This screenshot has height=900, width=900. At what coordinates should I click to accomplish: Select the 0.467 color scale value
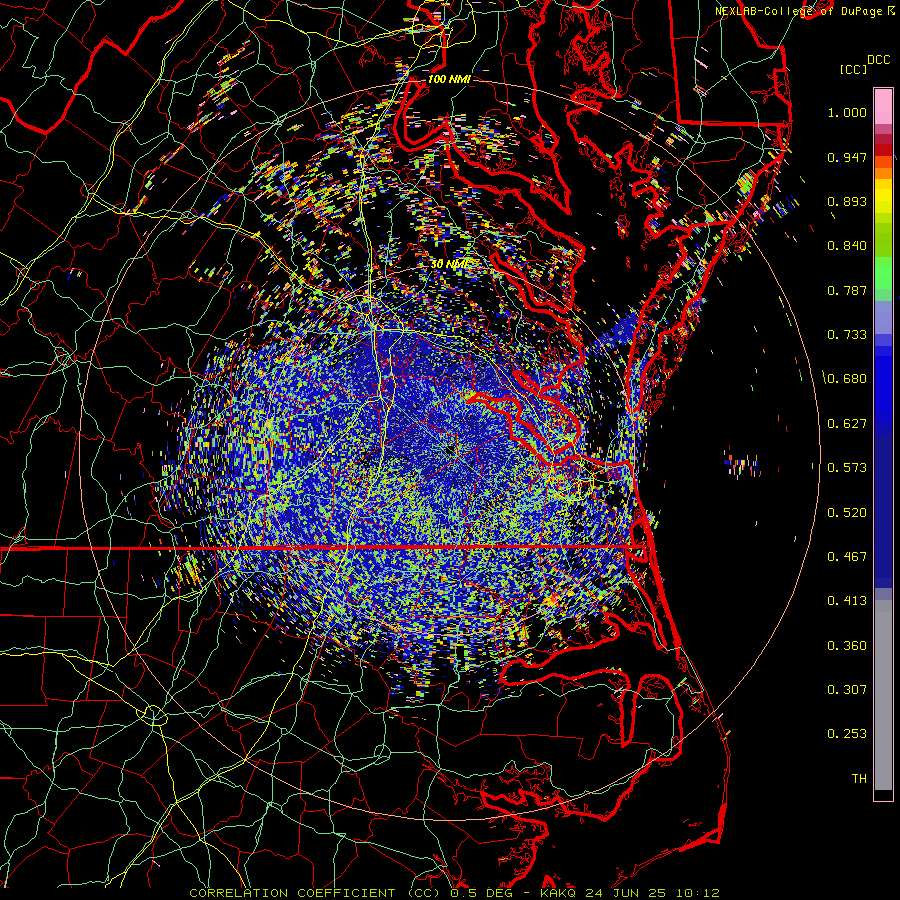click(x=847, y=557)
